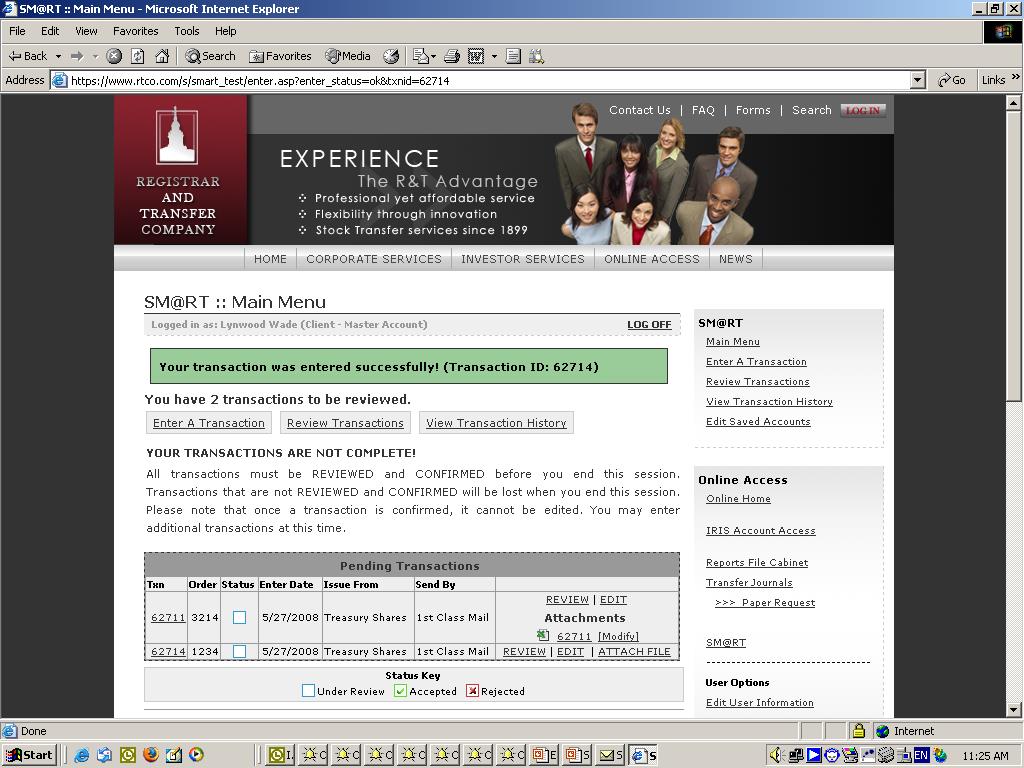Screen dimensions: 1024x768
Task: Expand the Edit with Word dropdown
Action: 494,57
